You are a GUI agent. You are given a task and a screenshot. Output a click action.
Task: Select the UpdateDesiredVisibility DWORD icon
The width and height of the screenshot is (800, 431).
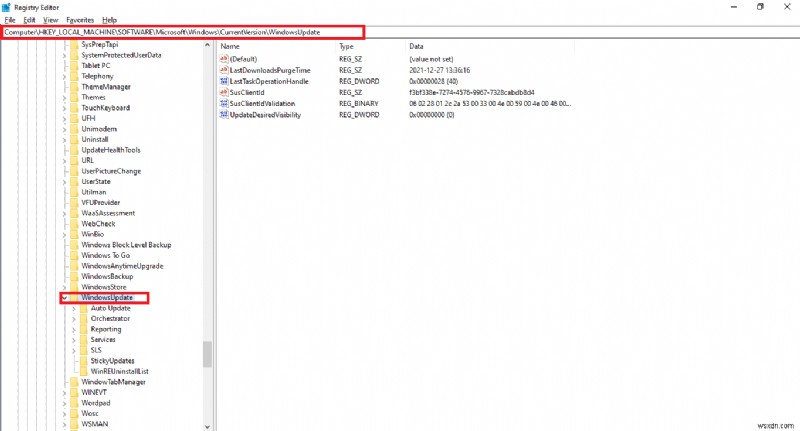click(223, 115)
